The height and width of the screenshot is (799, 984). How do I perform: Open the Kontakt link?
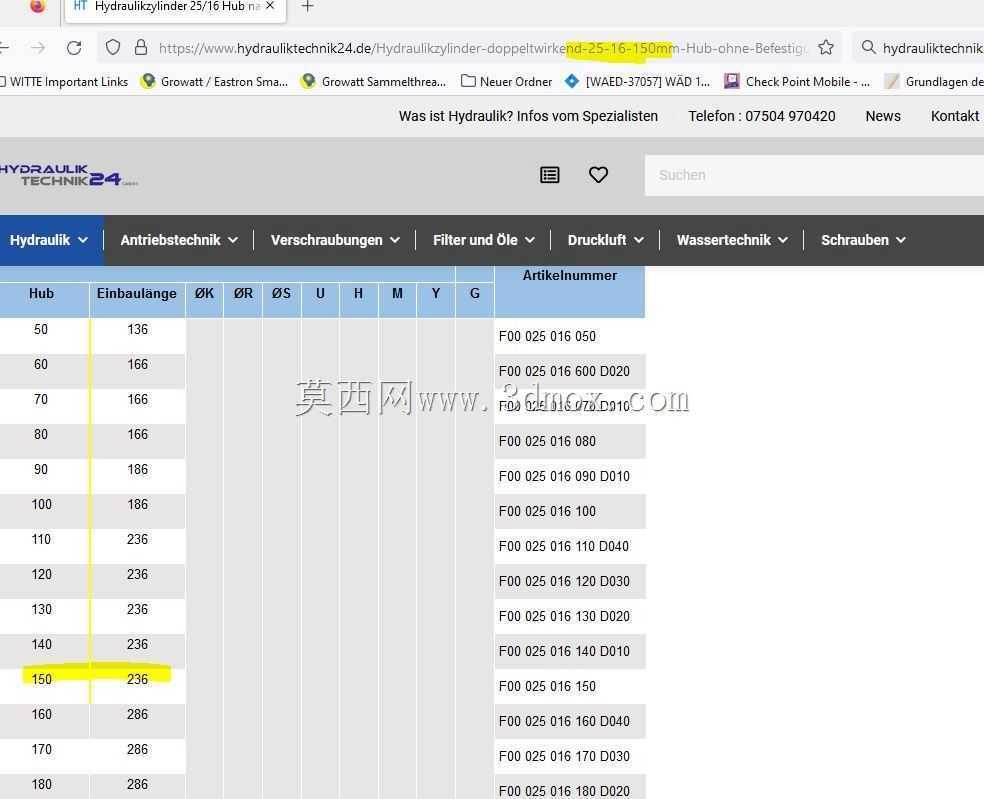(x=955, y=116)
